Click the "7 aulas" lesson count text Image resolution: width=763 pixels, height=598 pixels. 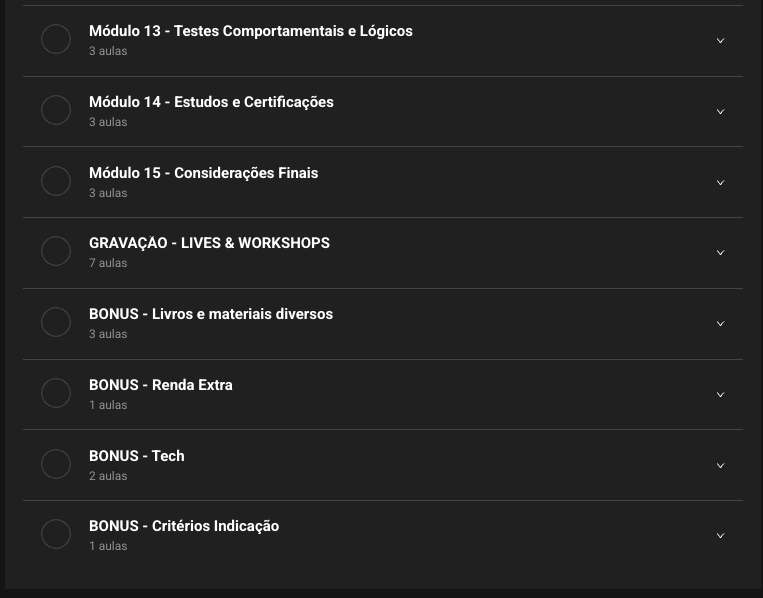coord(108,263)
